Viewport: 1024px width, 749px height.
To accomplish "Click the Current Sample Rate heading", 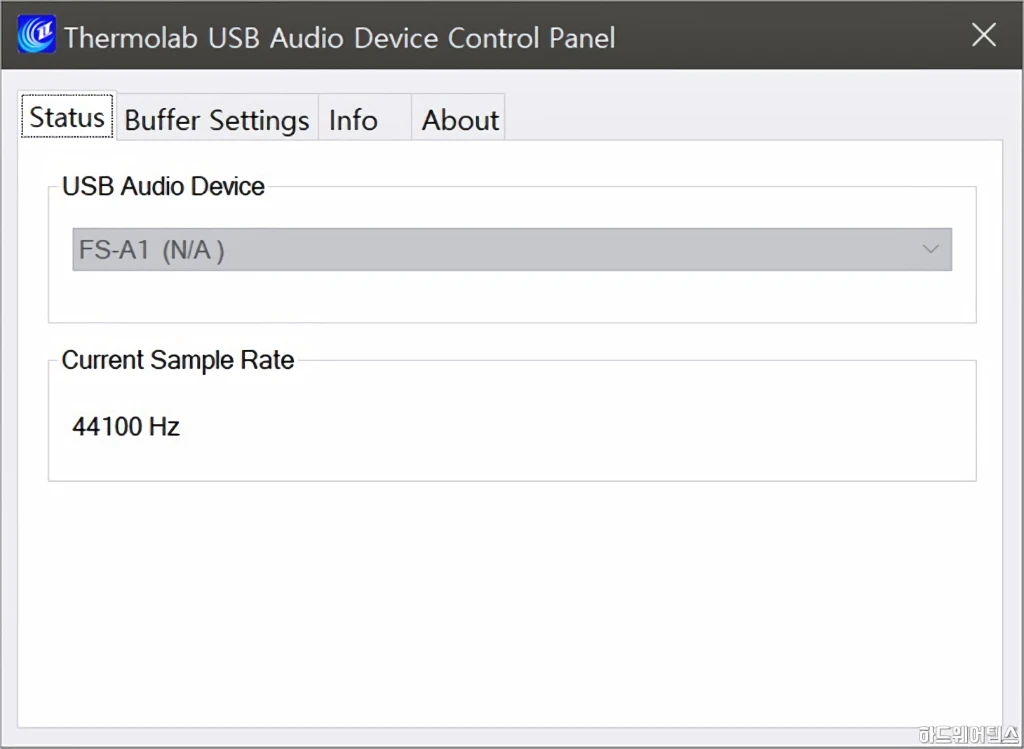I will tap(178, 360).
